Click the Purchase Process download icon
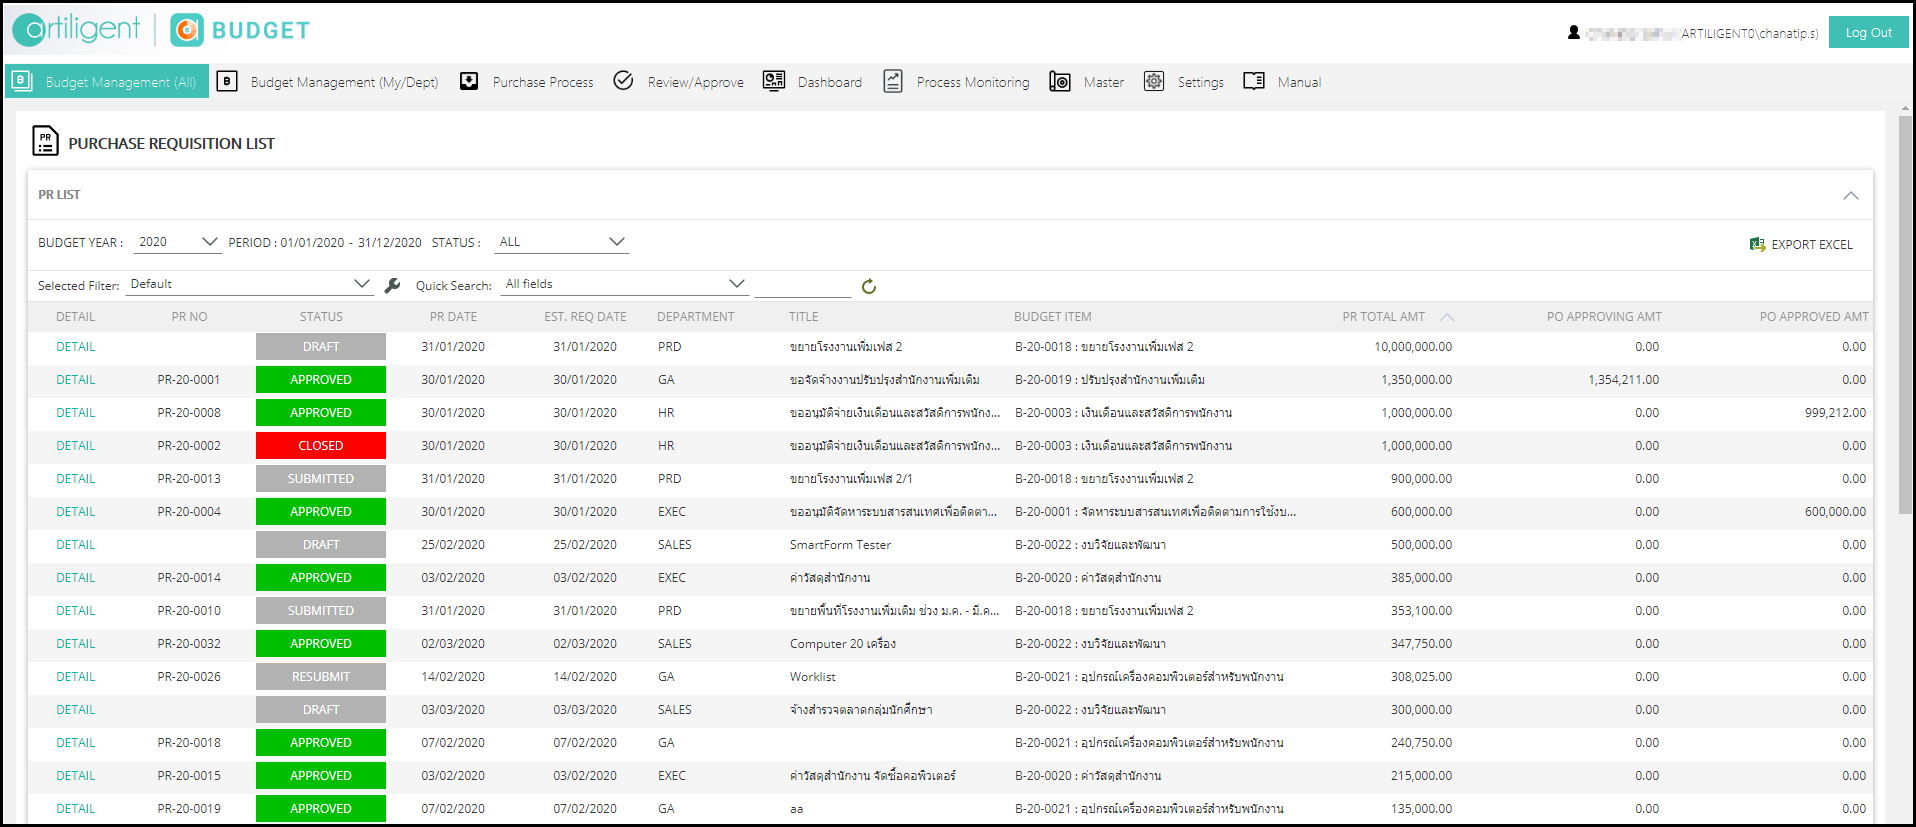 coord(469,81)
